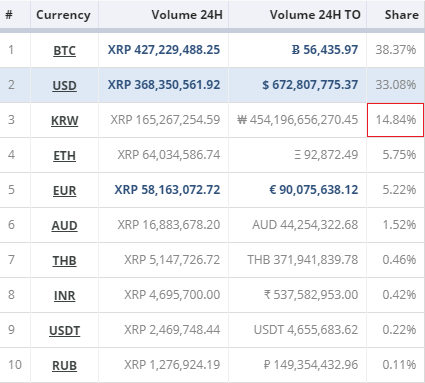Click rank number 3 in KRW row
The image size is (425, 383).
pyautogui.click(x=11, y=120)
